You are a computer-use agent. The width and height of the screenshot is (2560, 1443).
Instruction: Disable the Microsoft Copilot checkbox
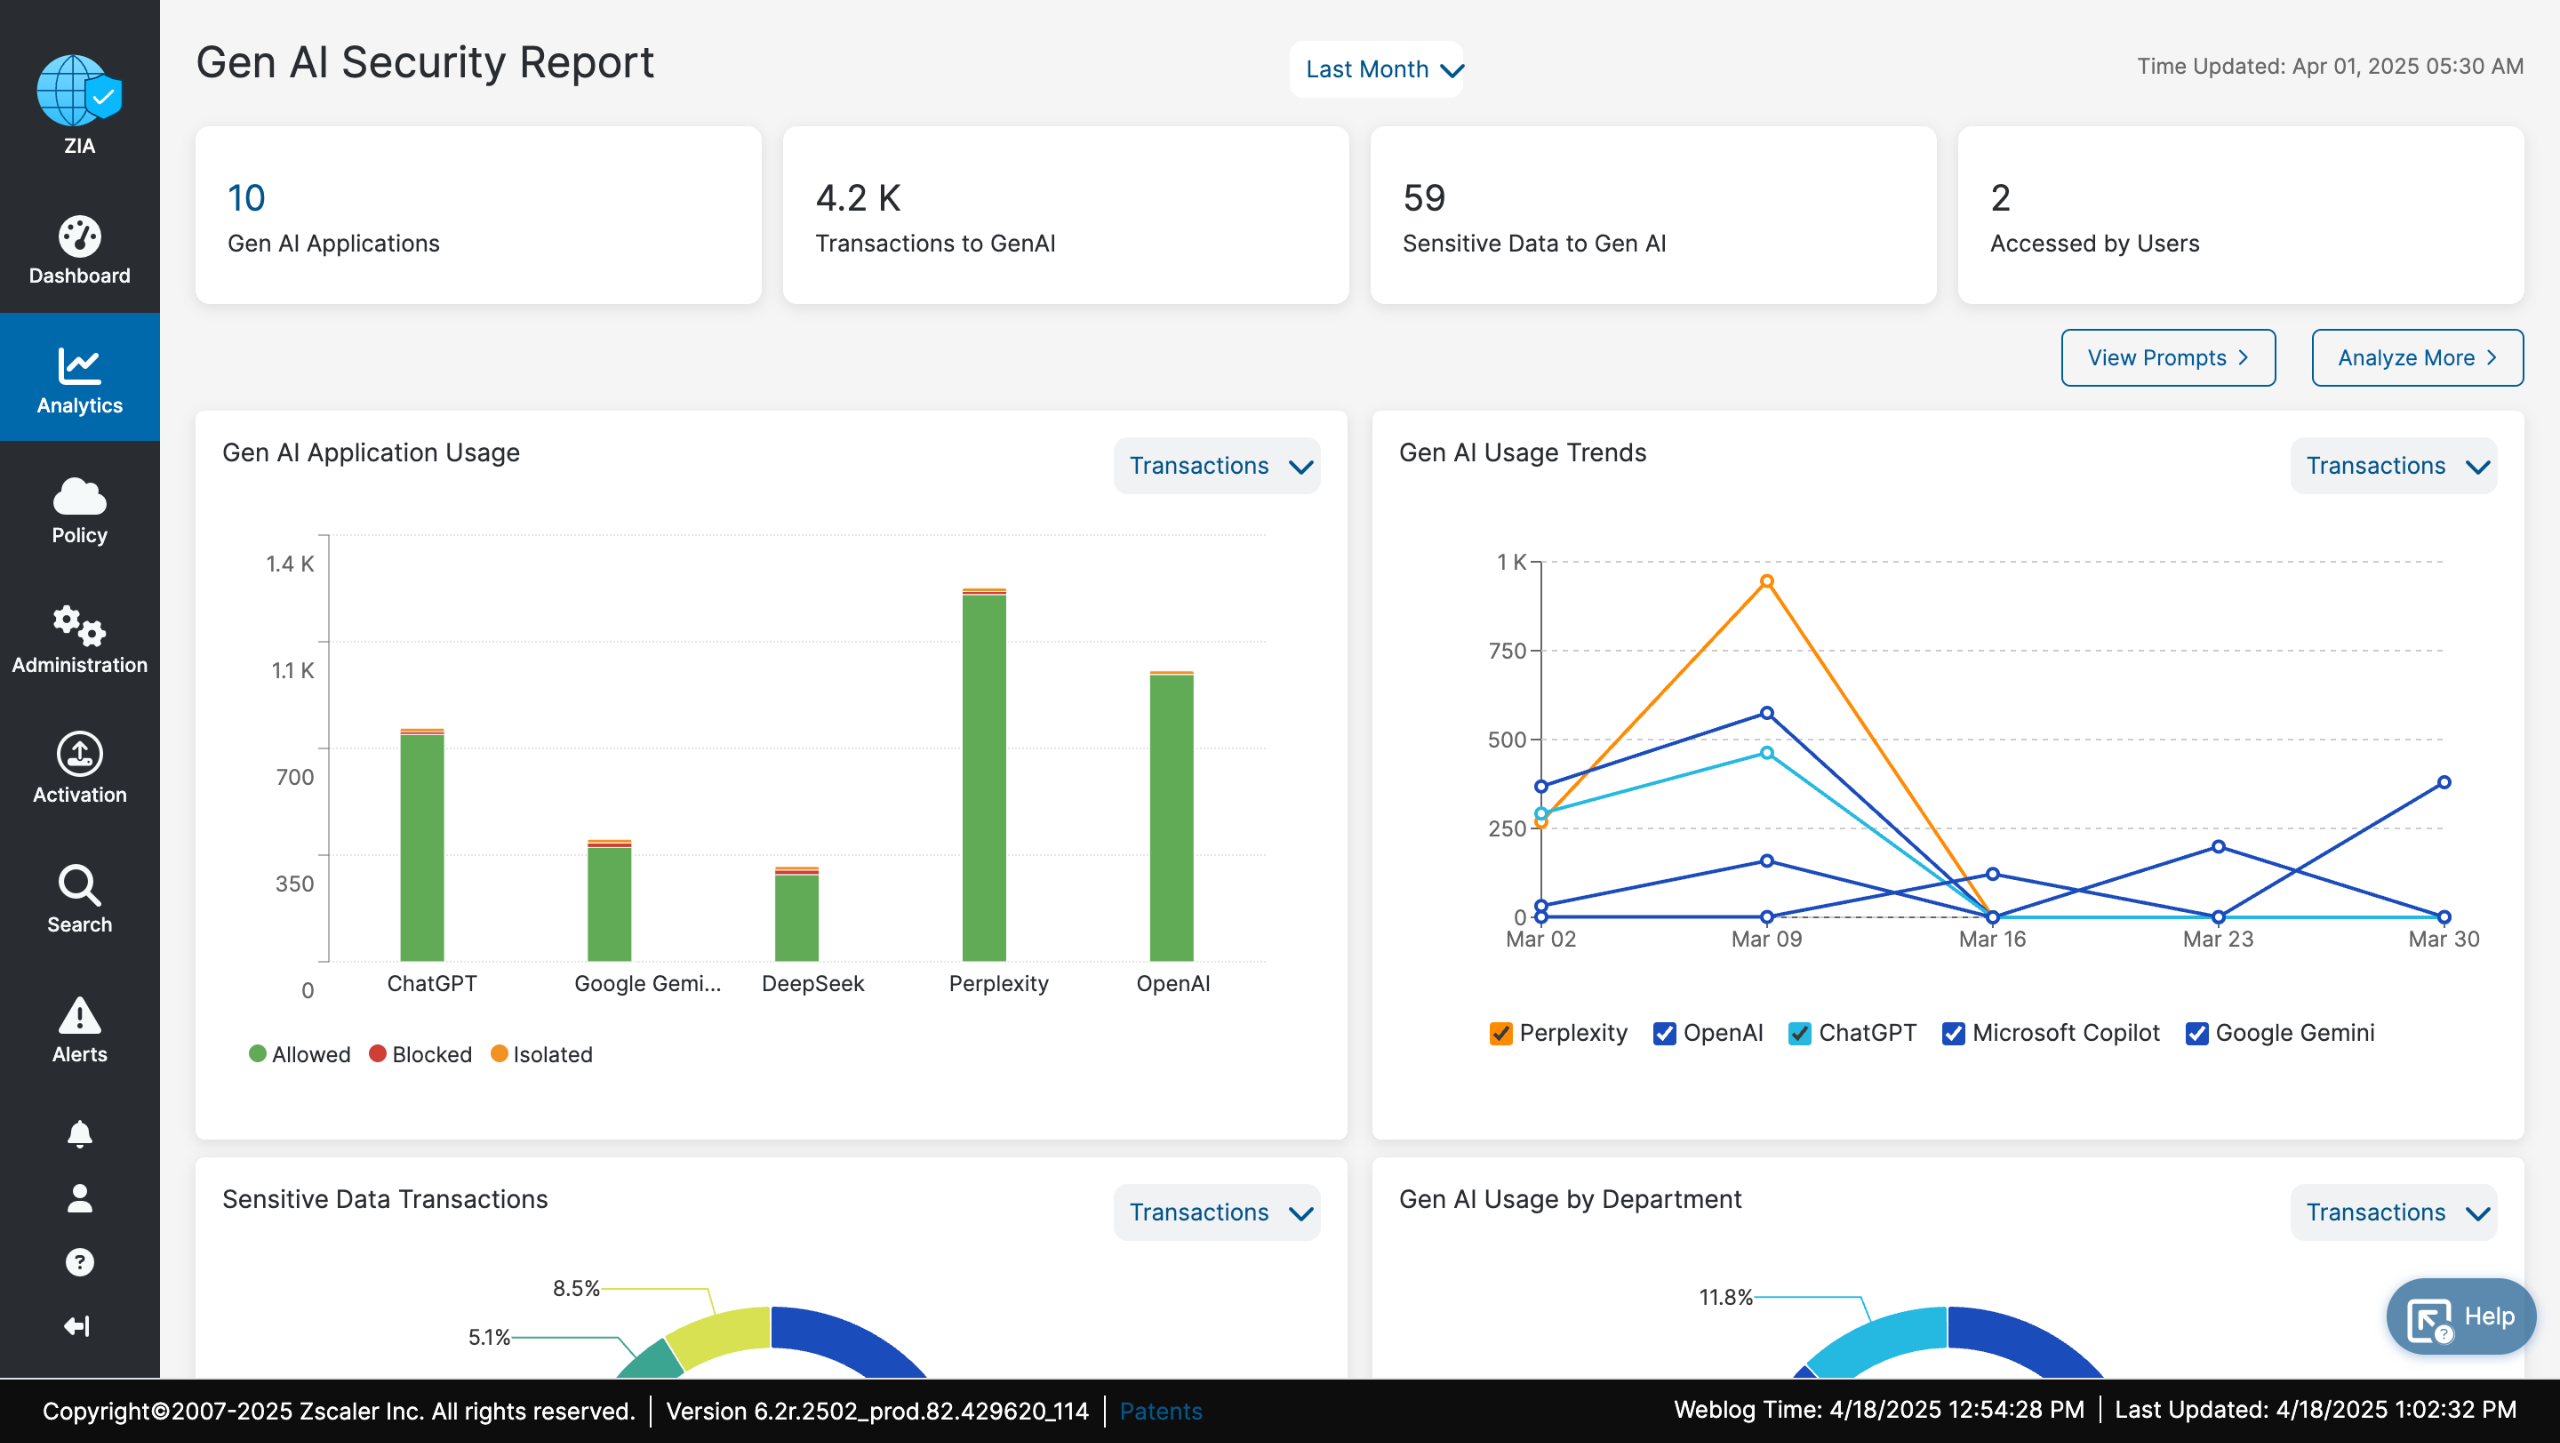coord(1952,1033)
